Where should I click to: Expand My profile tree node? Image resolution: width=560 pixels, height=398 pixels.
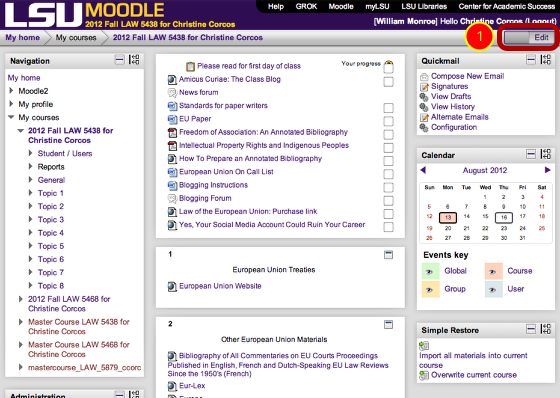tap(11, 104)
